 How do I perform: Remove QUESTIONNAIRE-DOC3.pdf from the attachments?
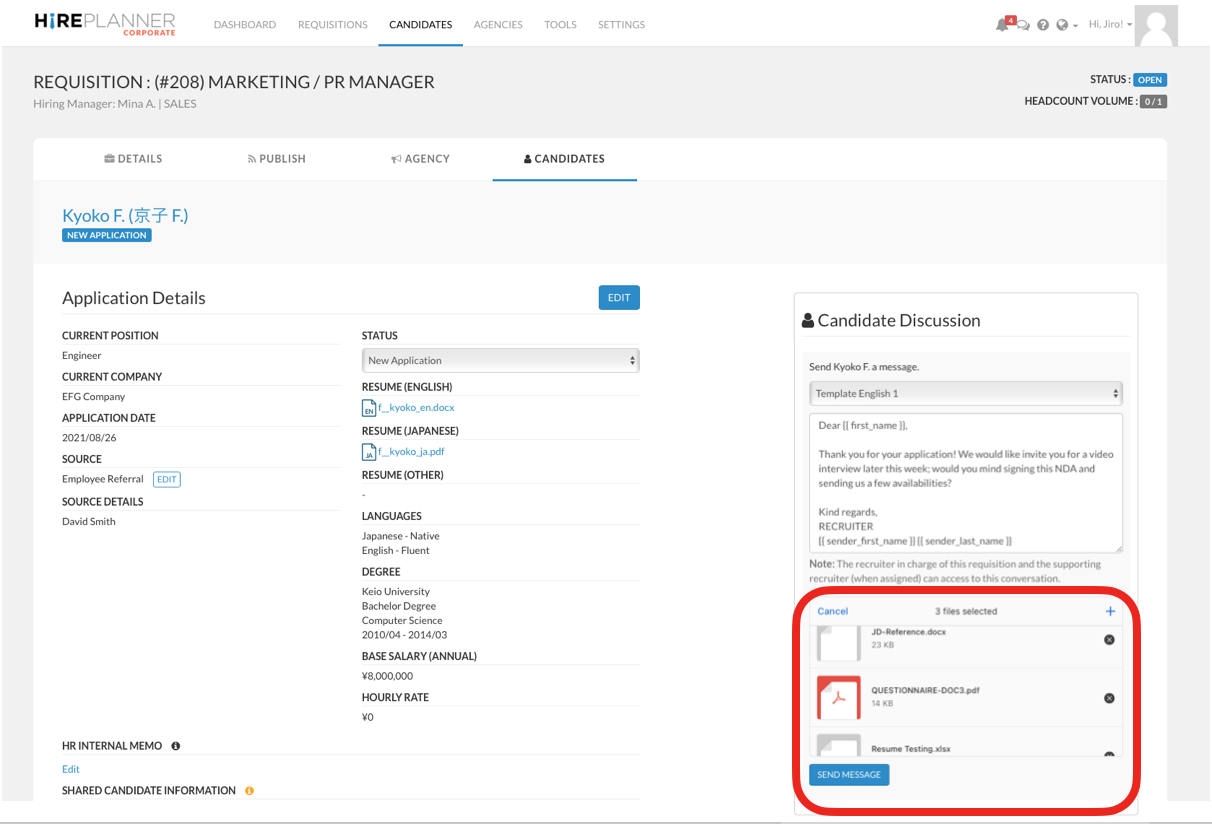(1109, 698)
